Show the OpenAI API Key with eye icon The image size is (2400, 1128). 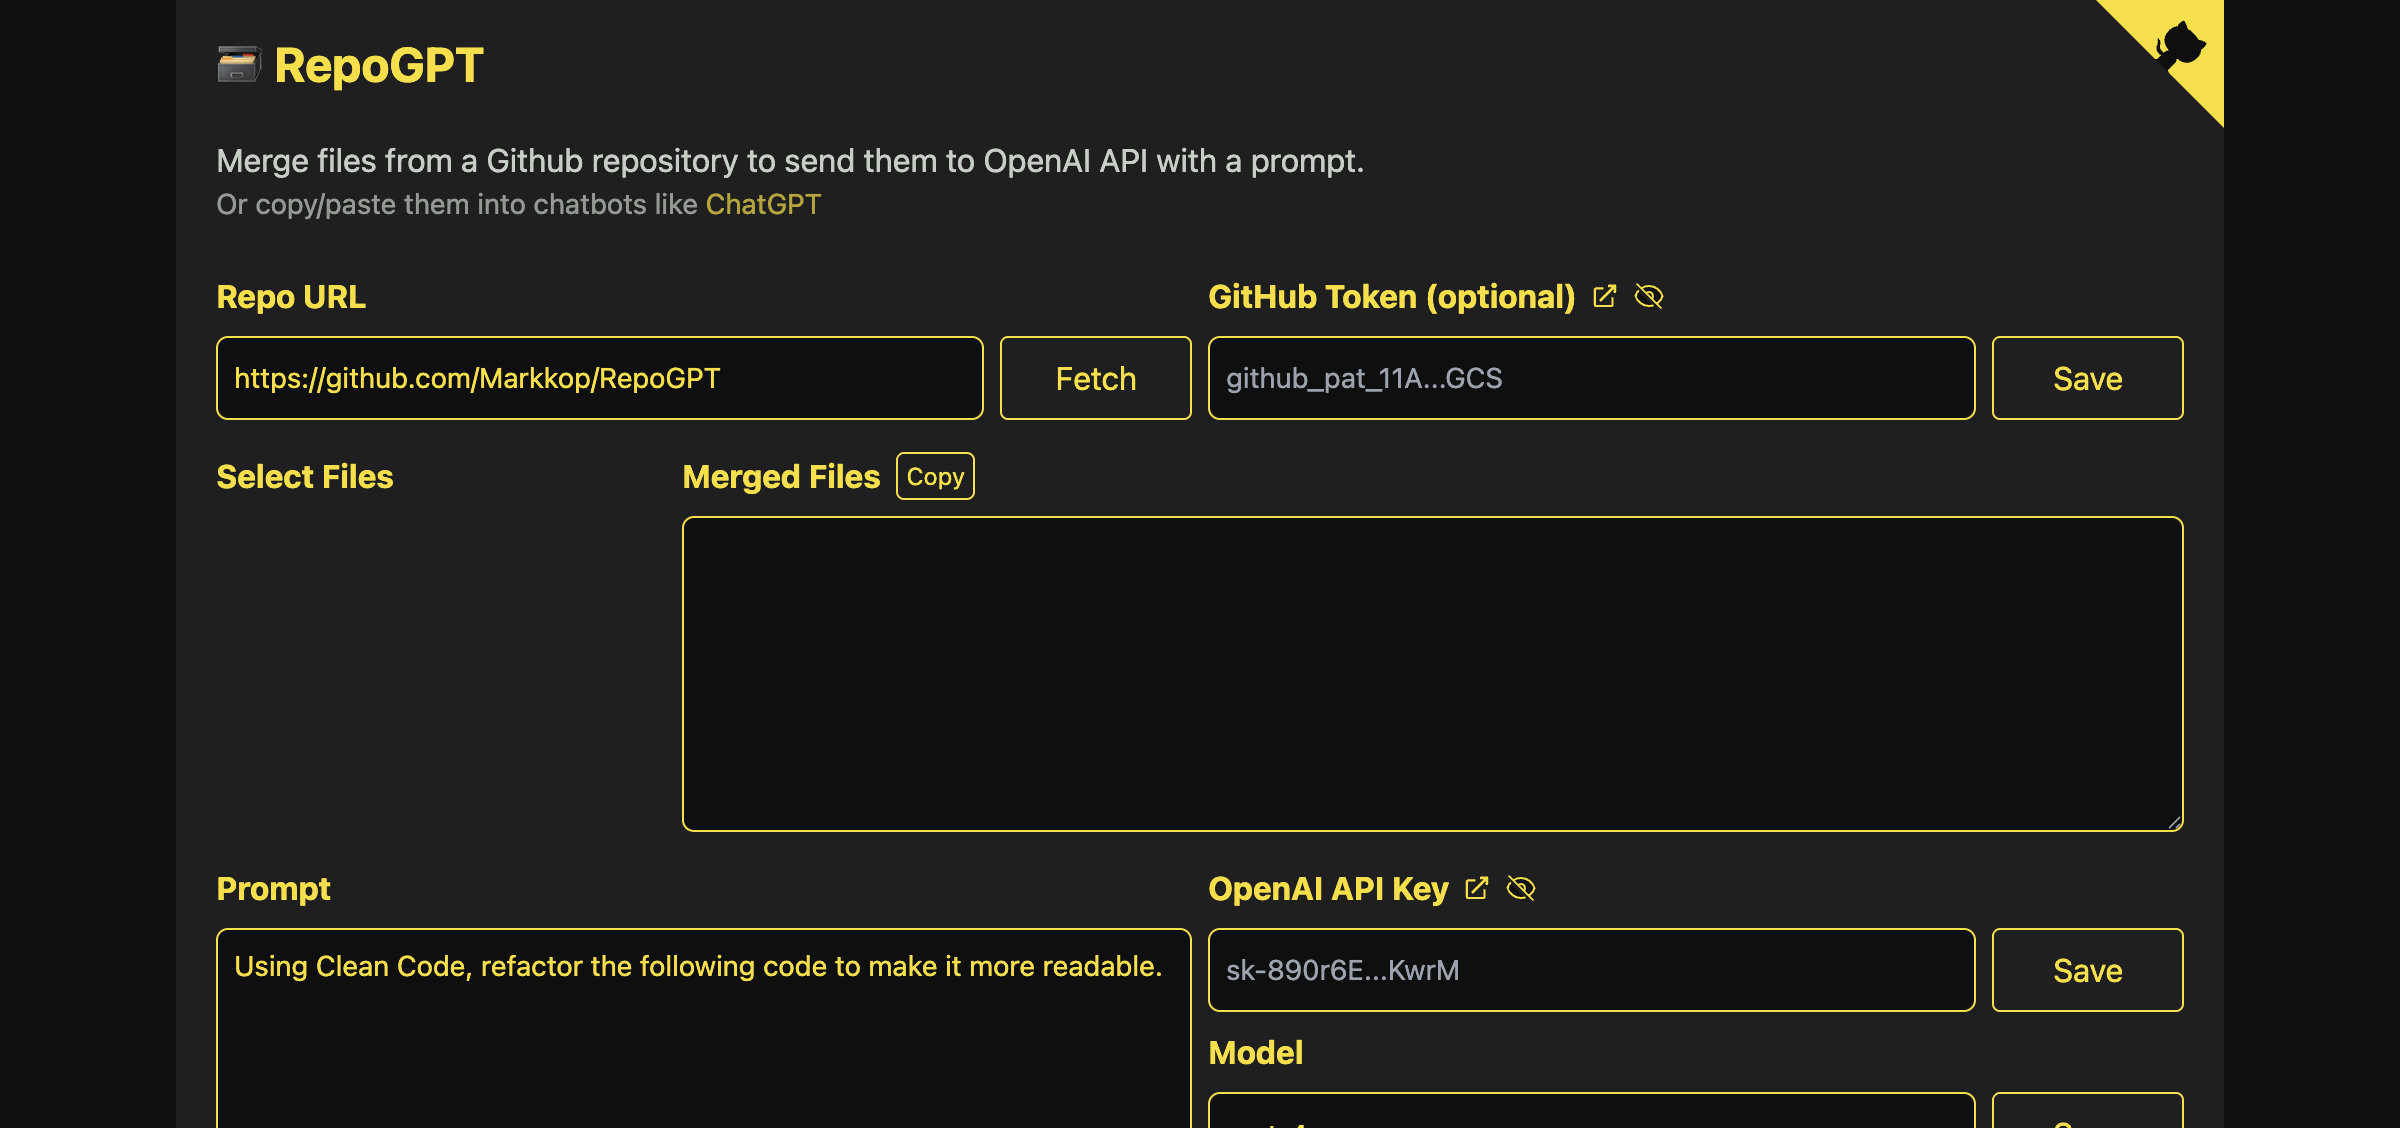(x=1520, y=888)
